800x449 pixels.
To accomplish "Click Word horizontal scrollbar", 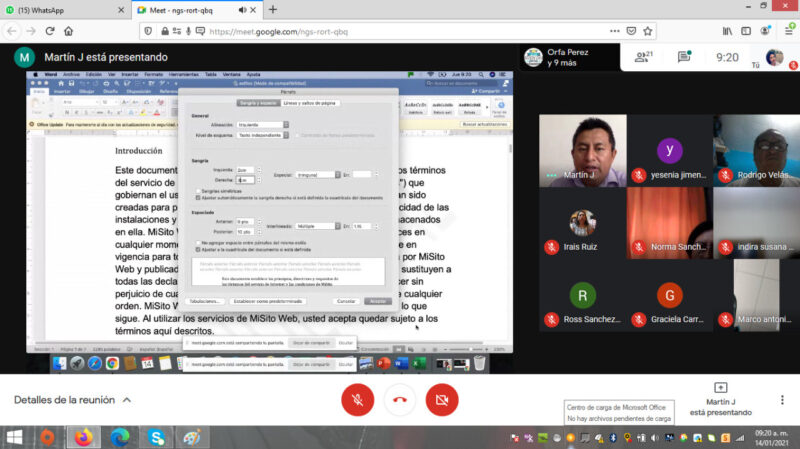I will pos(259,343).
